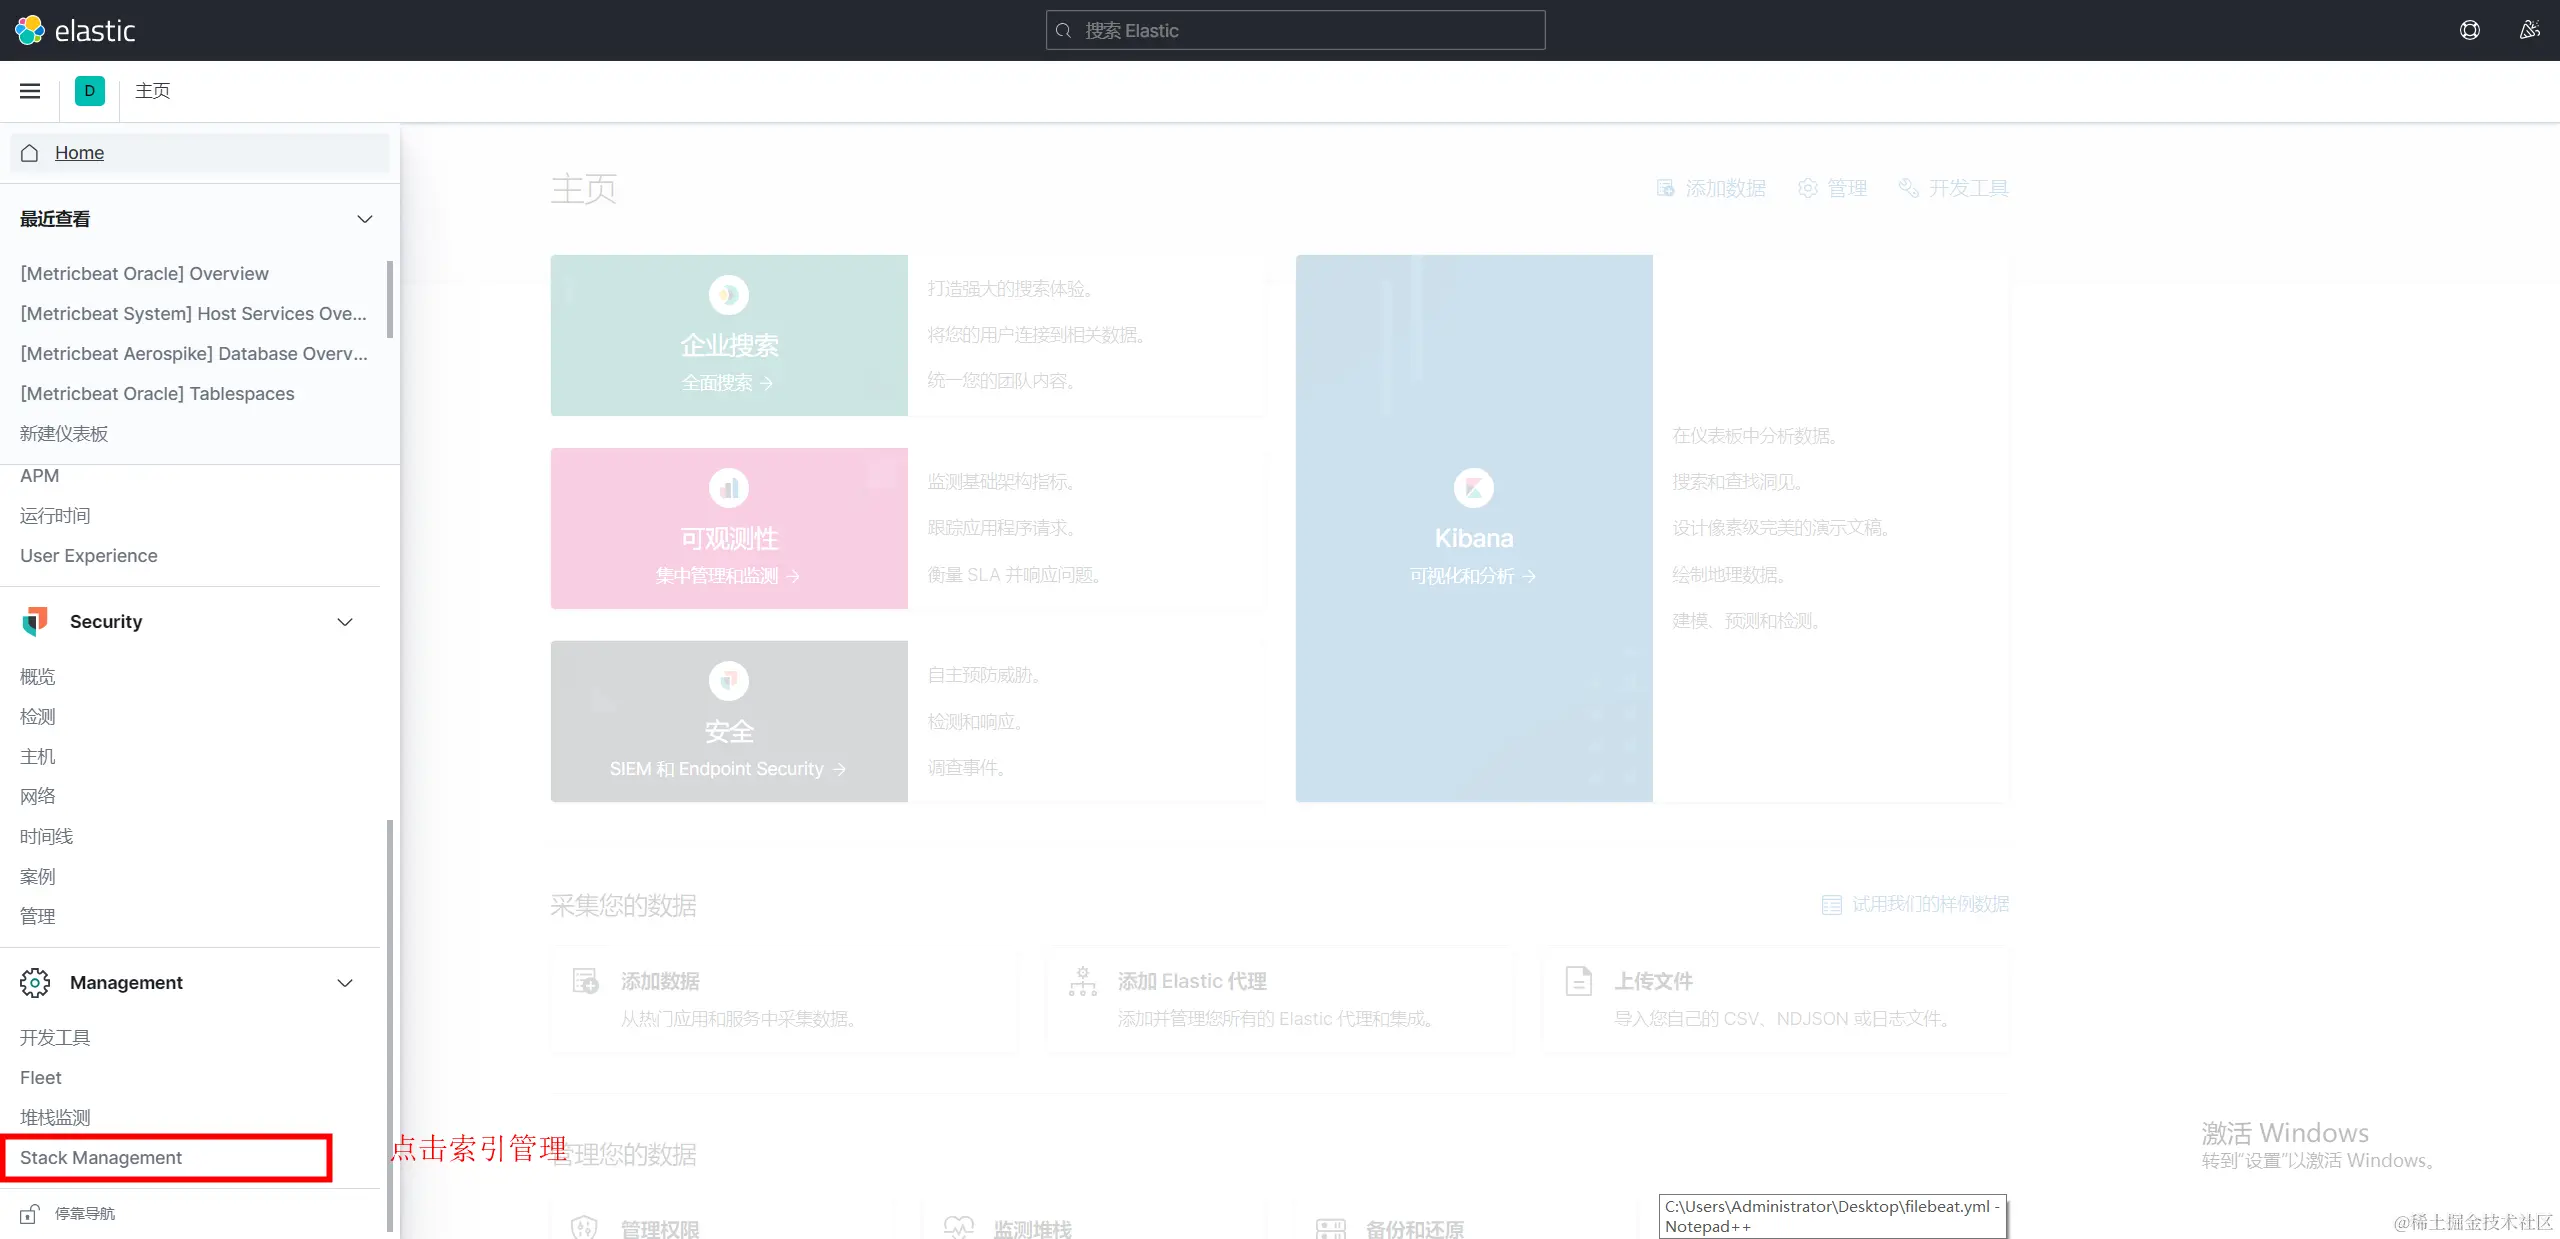The height and width of the screenshot is (1239, 2560).
Task: Click the recent items list scrollbar
Action: pyautogui.click(x=389, y=300)
